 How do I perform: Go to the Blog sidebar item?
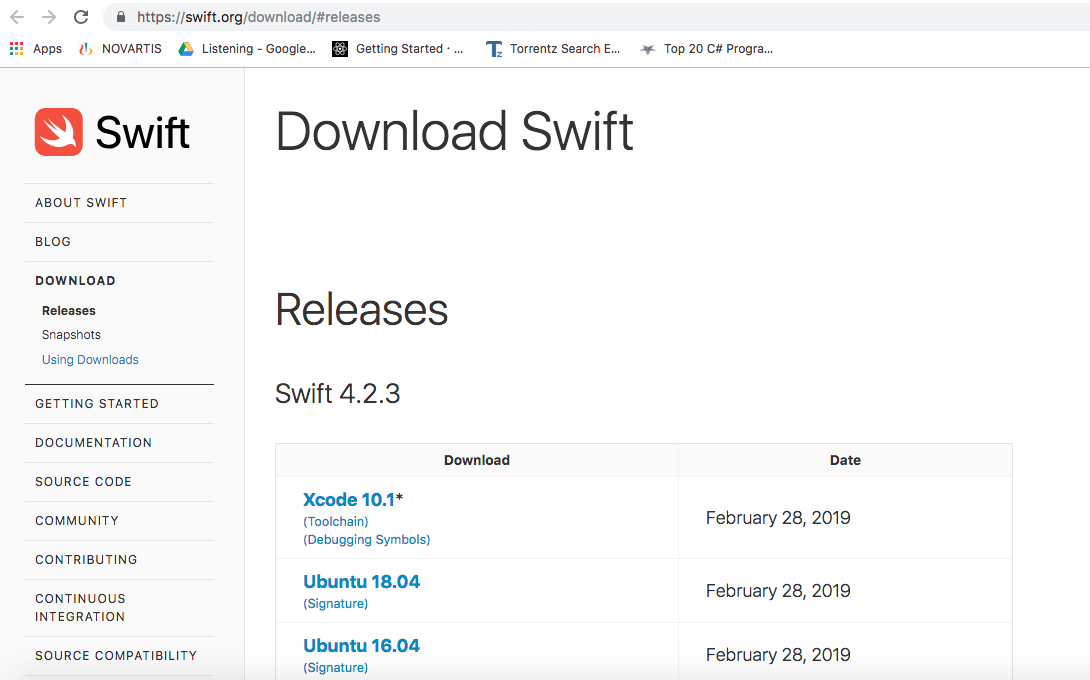(53, 242)
